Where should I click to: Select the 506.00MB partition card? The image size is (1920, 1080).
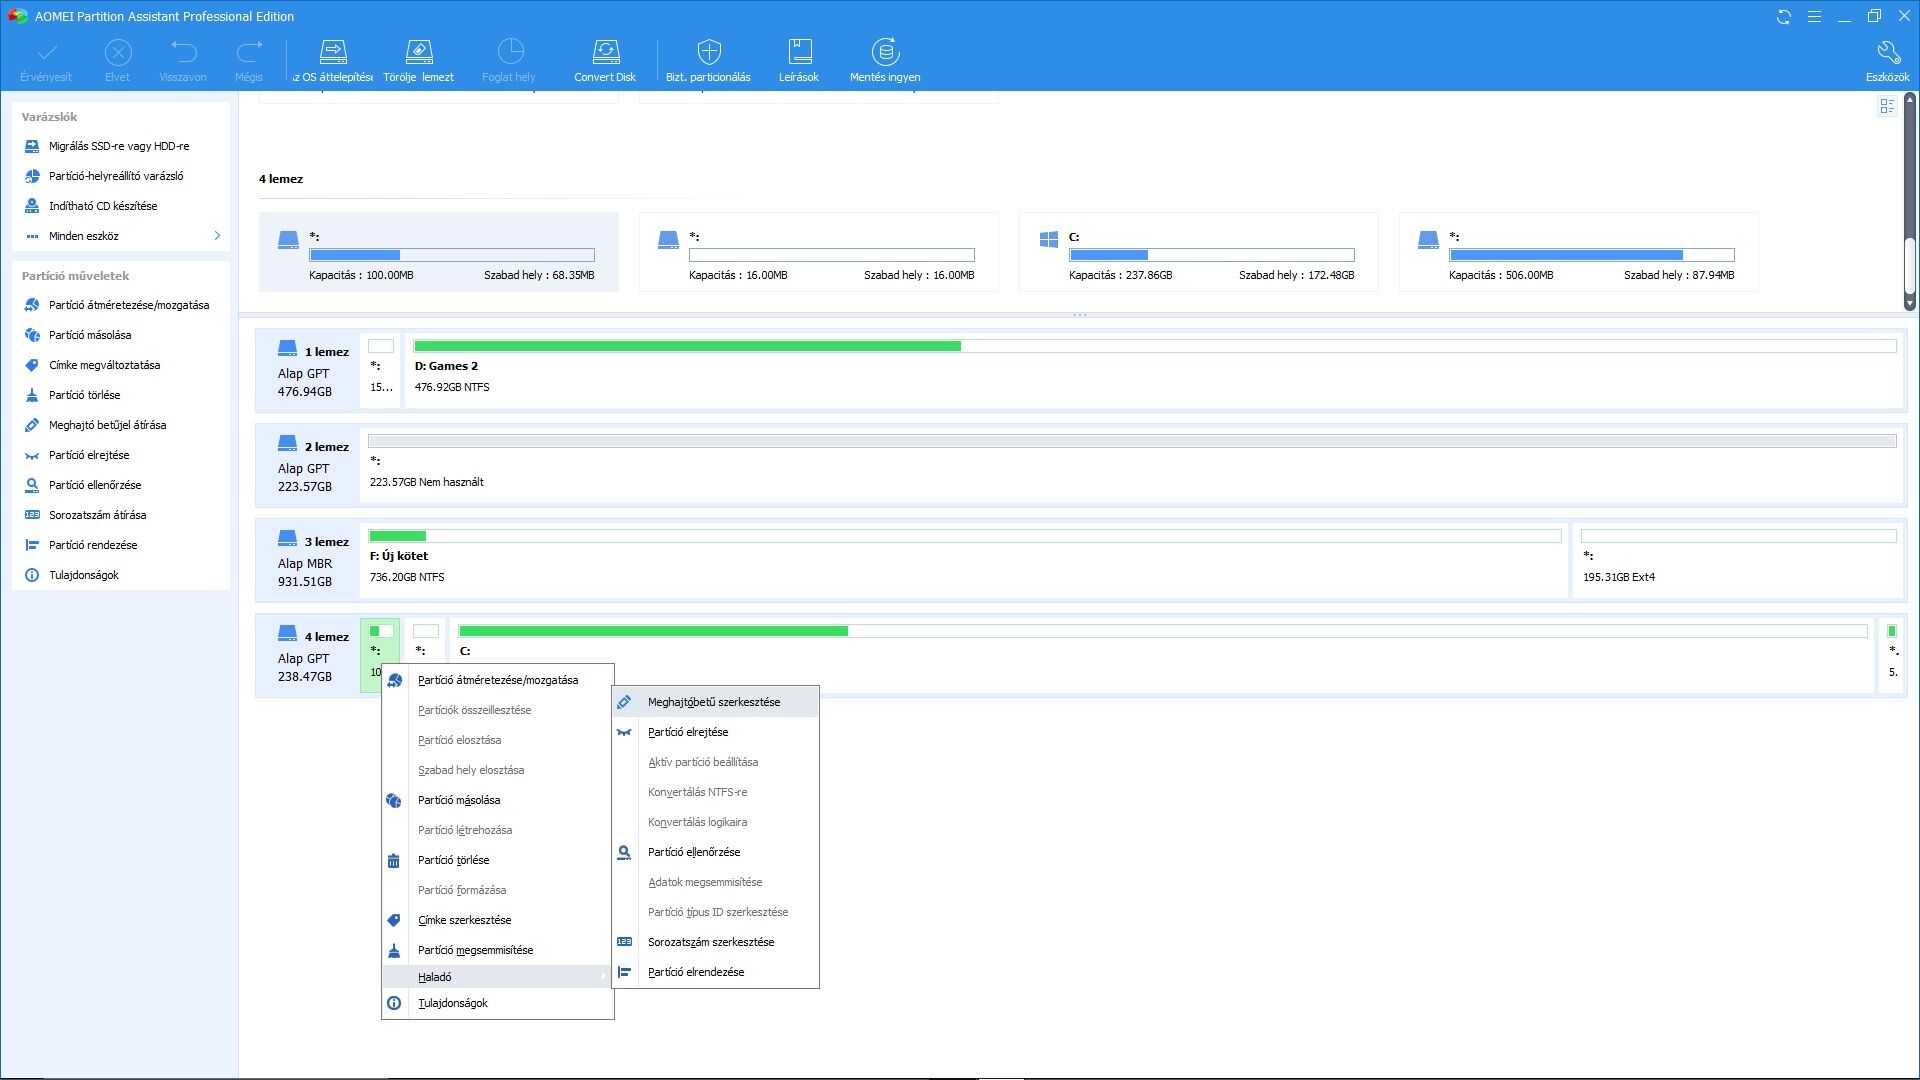point(1578,252)
